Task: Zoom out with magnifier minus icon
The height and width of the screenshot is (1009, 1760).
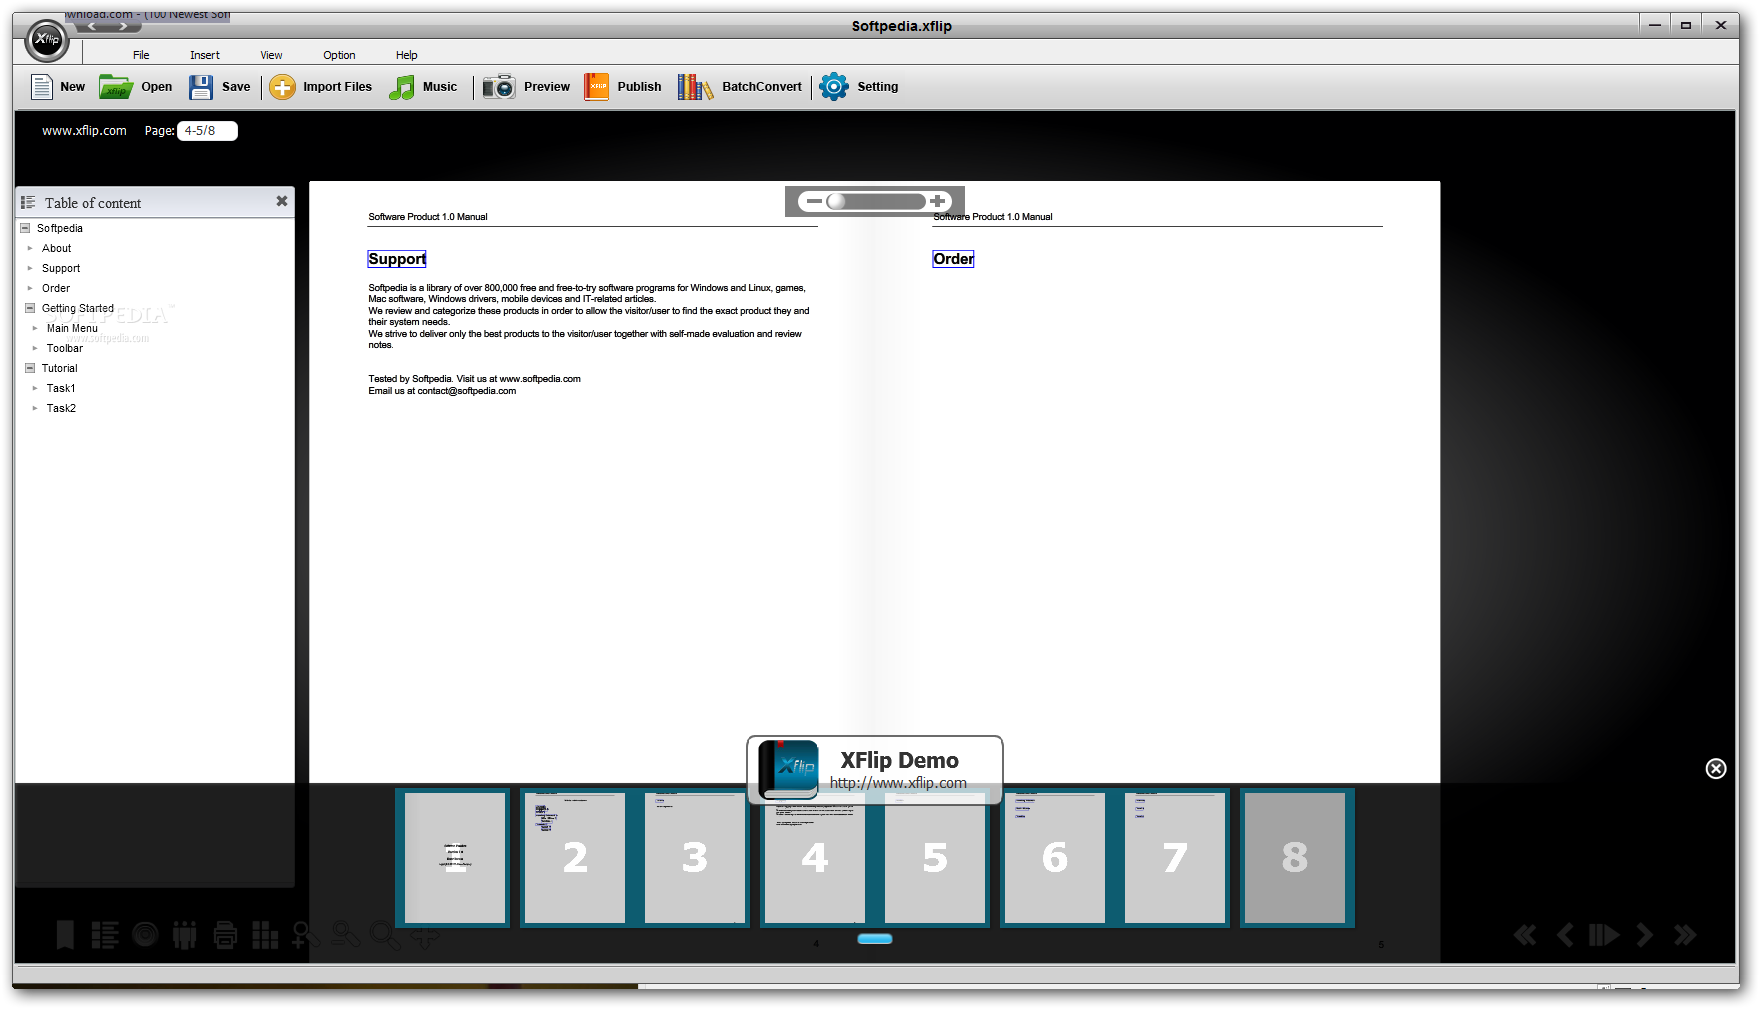Action: (x=345, y=935)
